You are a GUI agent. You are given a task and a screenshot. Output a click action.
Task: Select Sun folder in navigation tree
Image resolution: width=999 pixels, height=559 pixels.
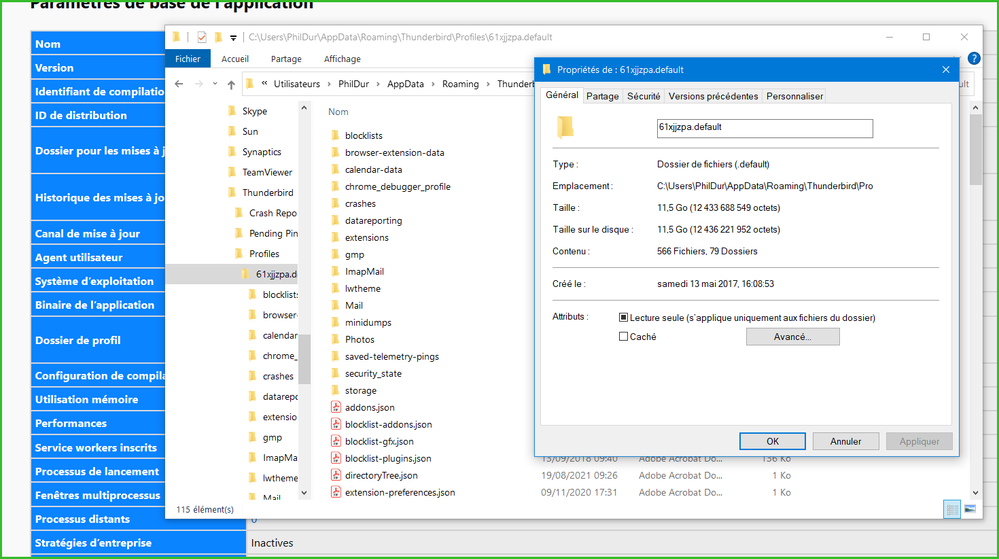(x=250, y=131)
